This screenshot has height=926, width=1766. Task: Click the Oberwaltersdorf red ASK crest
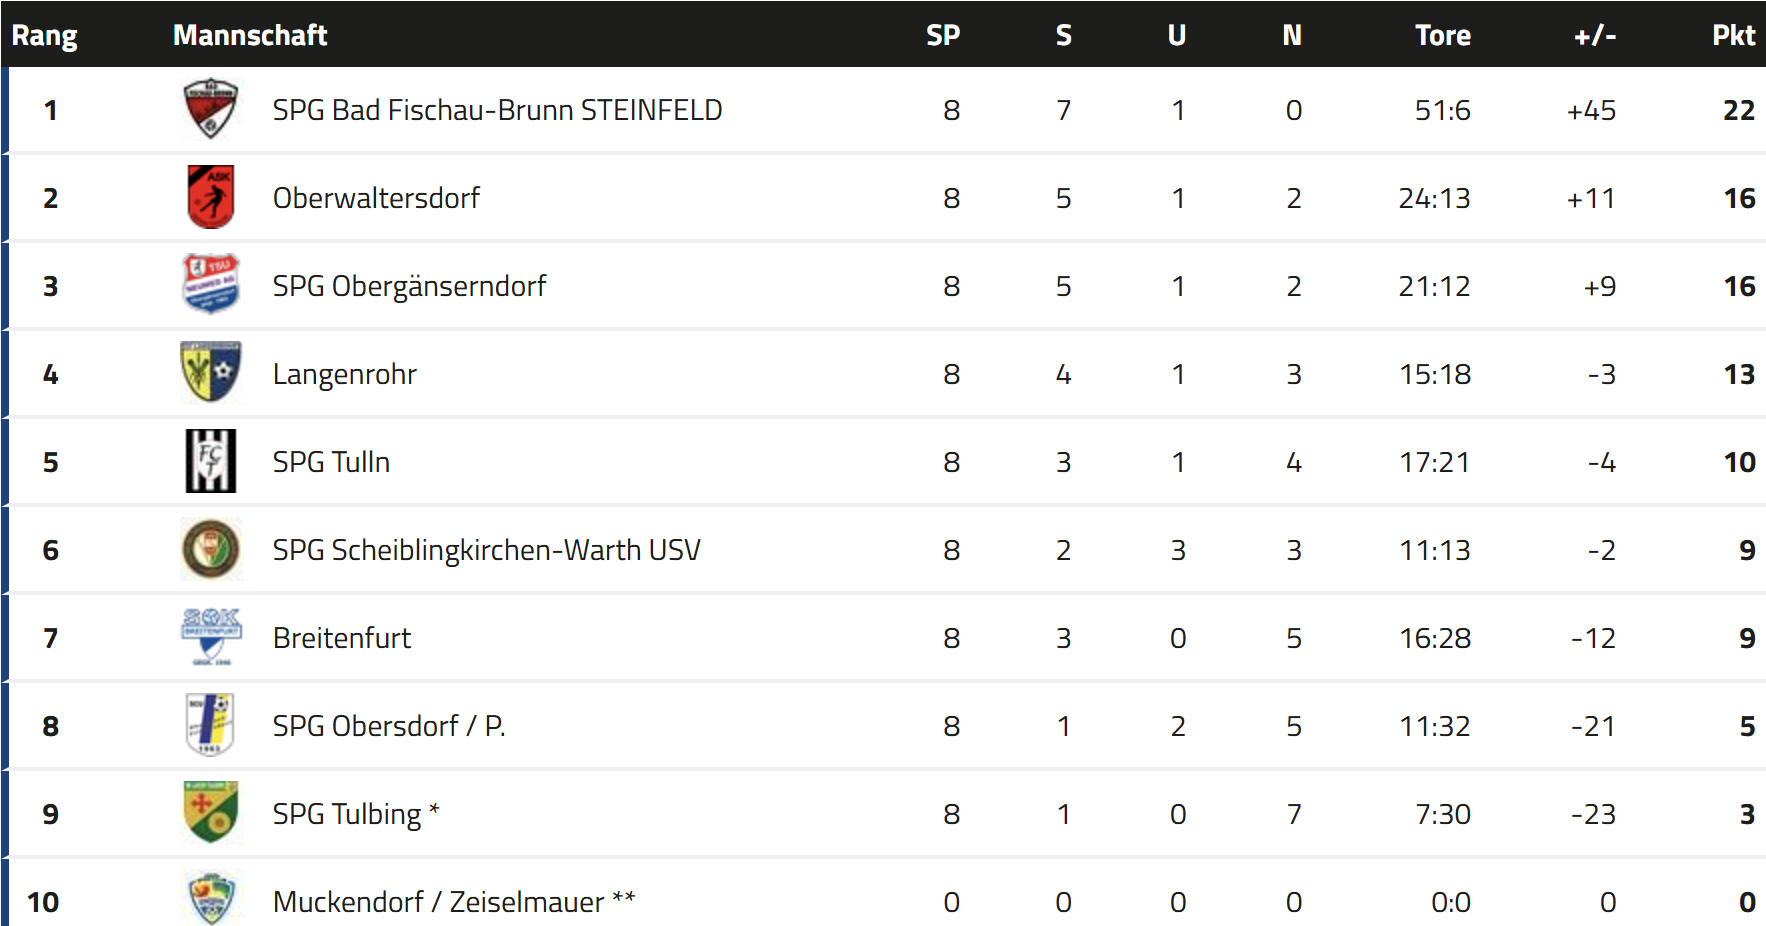[211, 197]
